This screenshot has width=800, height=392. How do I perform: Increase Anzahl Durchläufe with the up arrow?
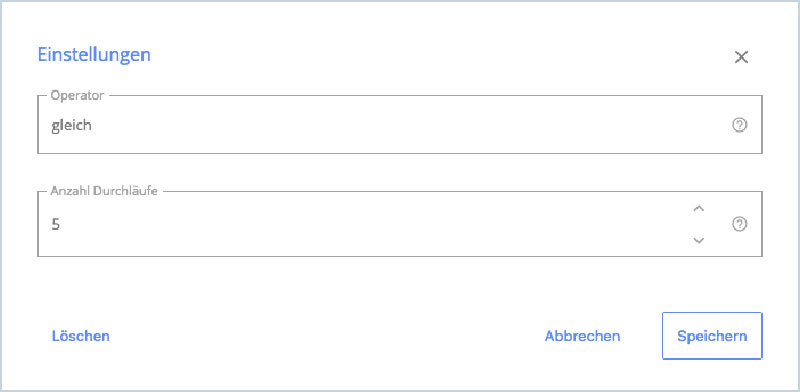[698, 208]
